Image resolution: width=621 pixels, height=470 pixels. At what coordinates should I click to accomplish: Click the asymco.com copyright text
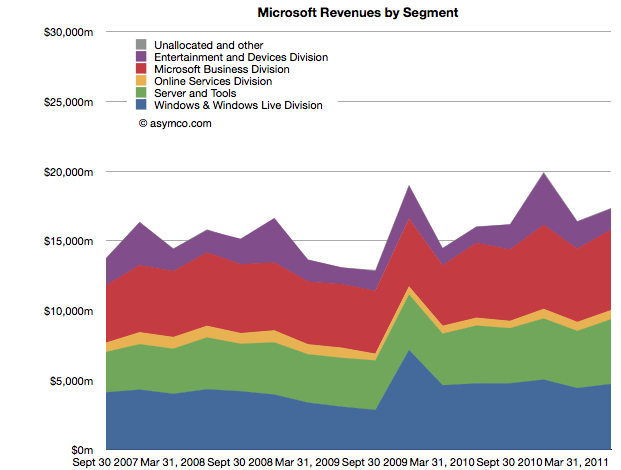click(175, 123)
